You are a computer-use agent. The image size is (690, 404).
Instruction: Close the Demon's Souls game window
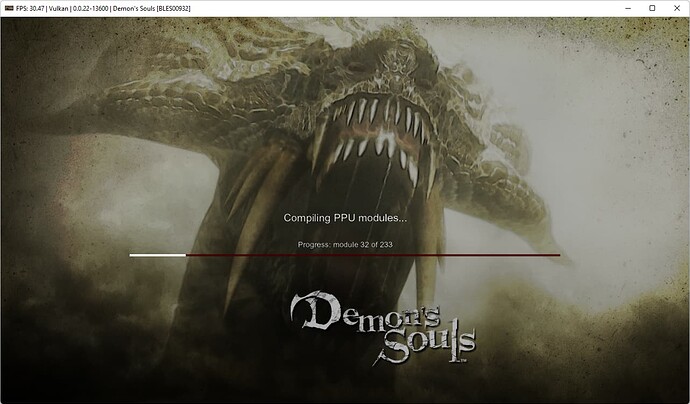click(x=677, y=8)
